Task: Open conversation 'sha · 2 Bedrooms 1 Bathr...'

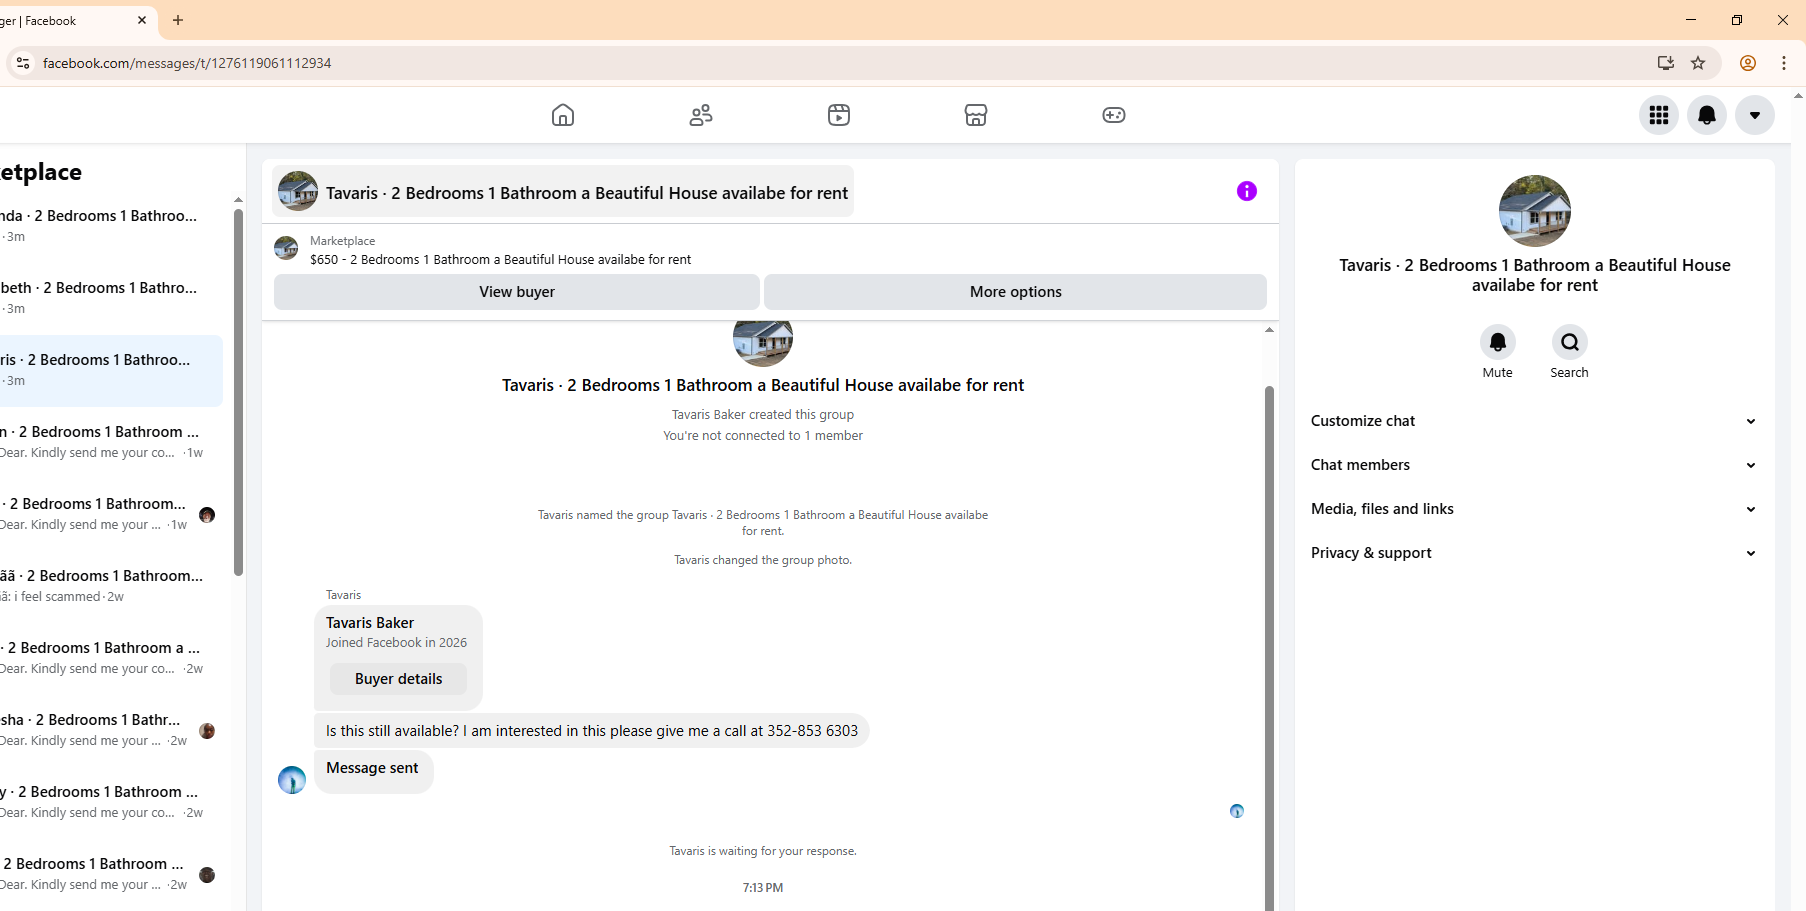Action: click(111, 730)
